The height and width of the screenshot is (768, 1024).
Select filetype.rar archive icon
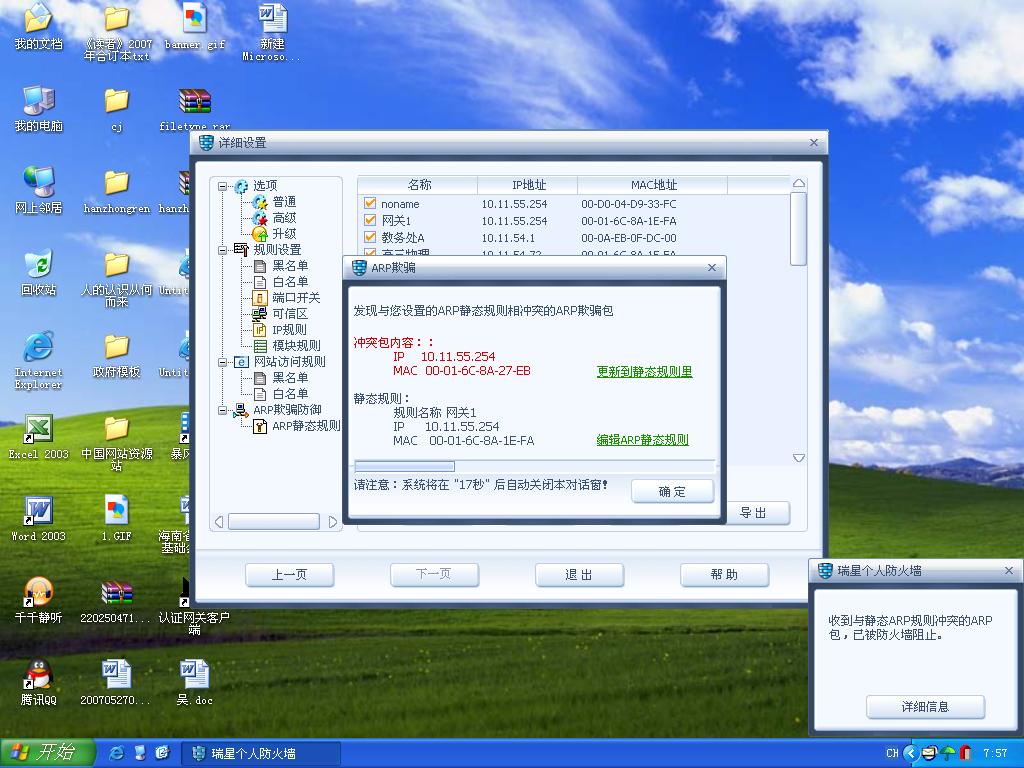tap(195, 109)
